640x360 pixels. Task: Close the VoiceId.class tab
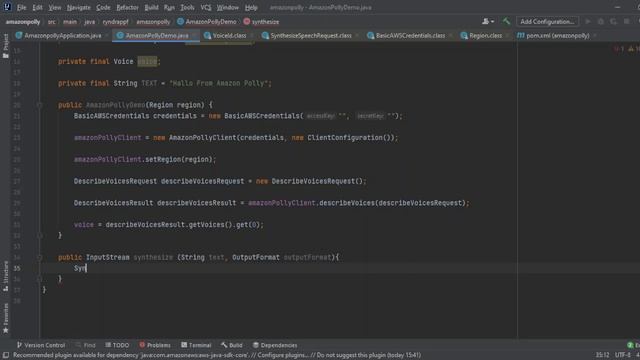tap(251, 36)
